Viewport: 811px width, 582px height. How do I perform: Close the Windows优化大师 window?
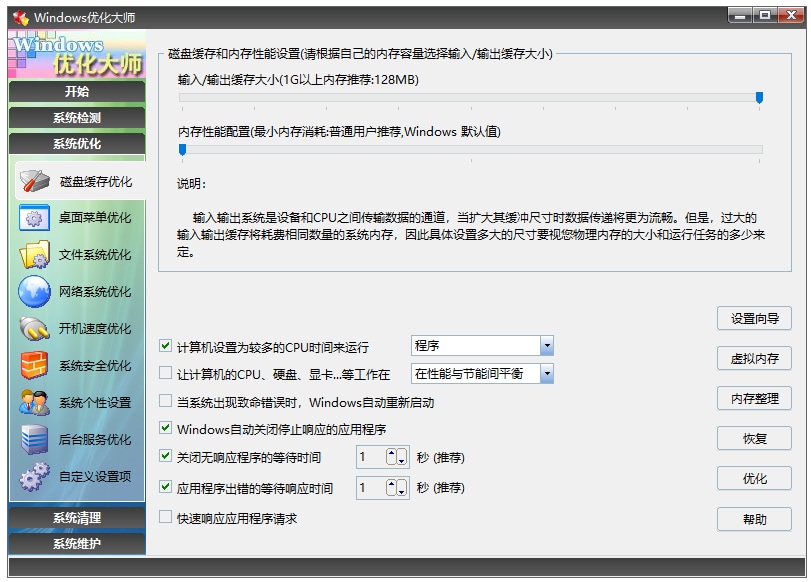point(791,16)
